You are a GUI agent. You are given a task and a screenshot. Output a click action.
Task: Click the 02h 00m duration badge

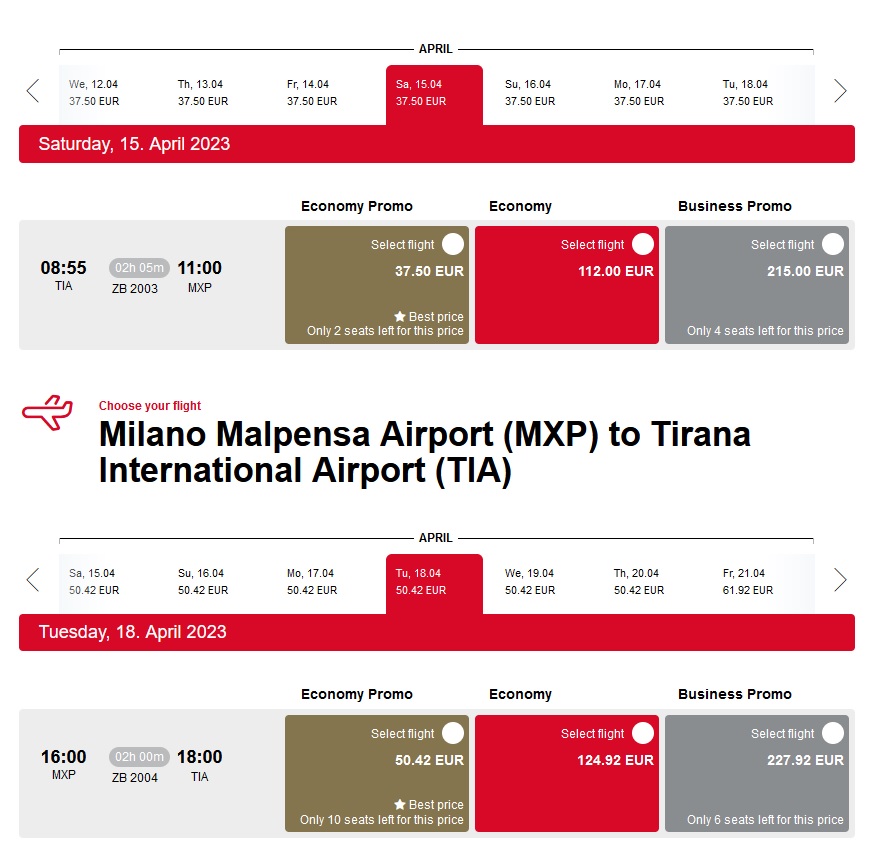139,757
